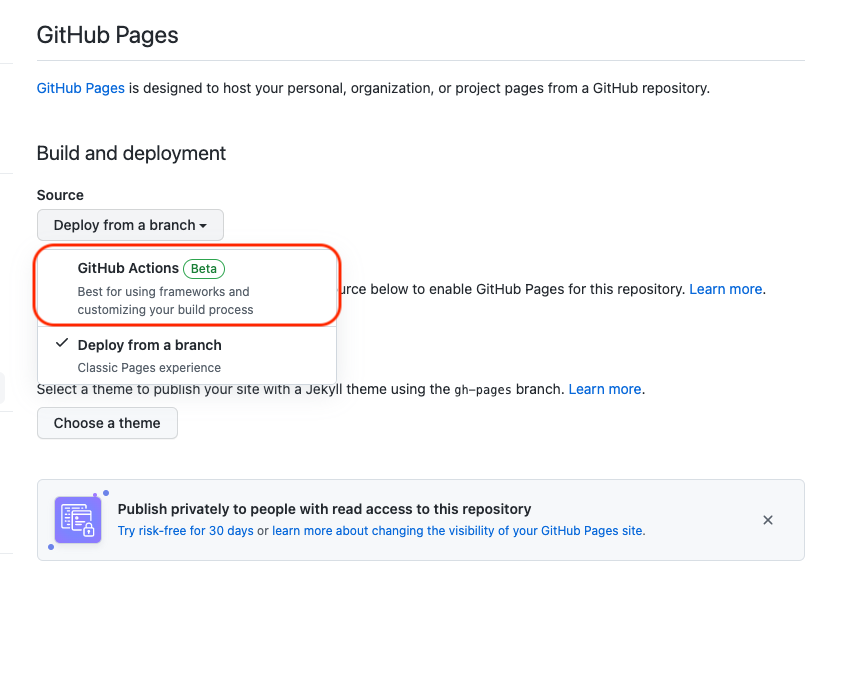Click the GitHub Pages heading
860x696 pixels.
[107, 35]
